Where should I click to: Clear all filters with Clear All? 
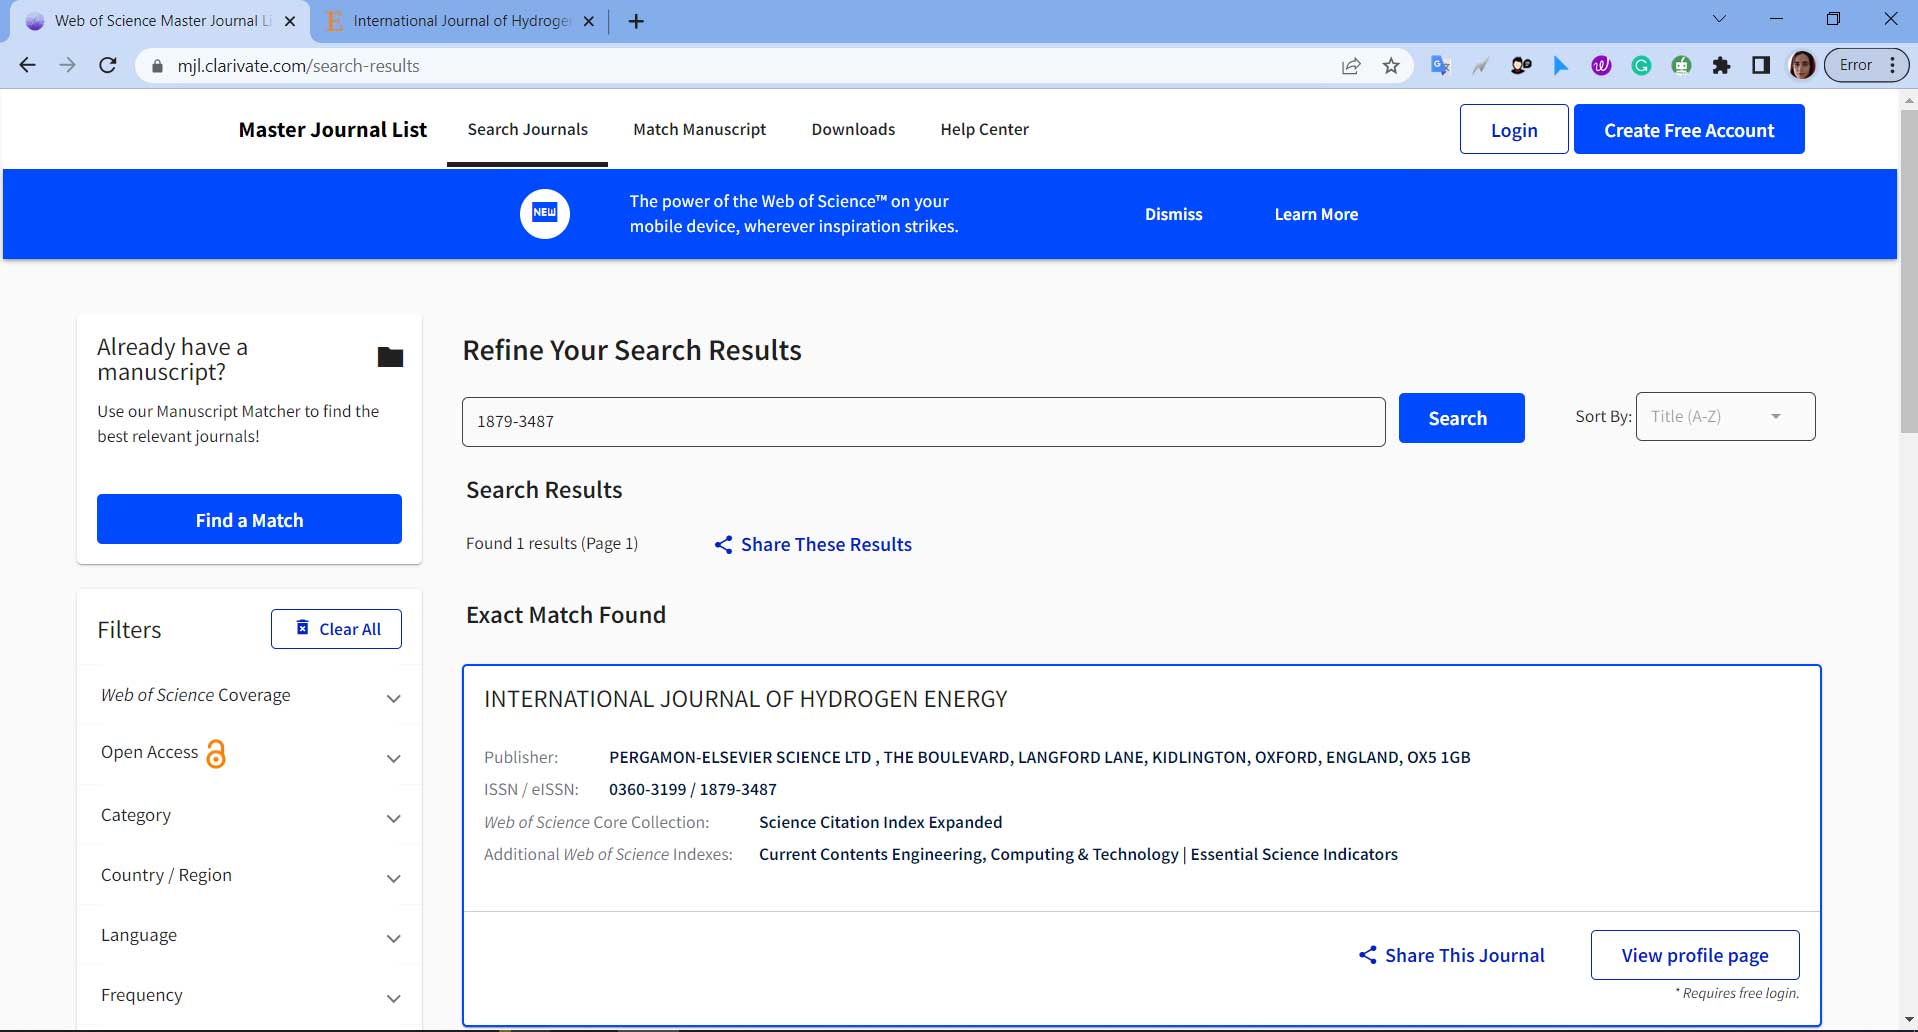(336, 629)
